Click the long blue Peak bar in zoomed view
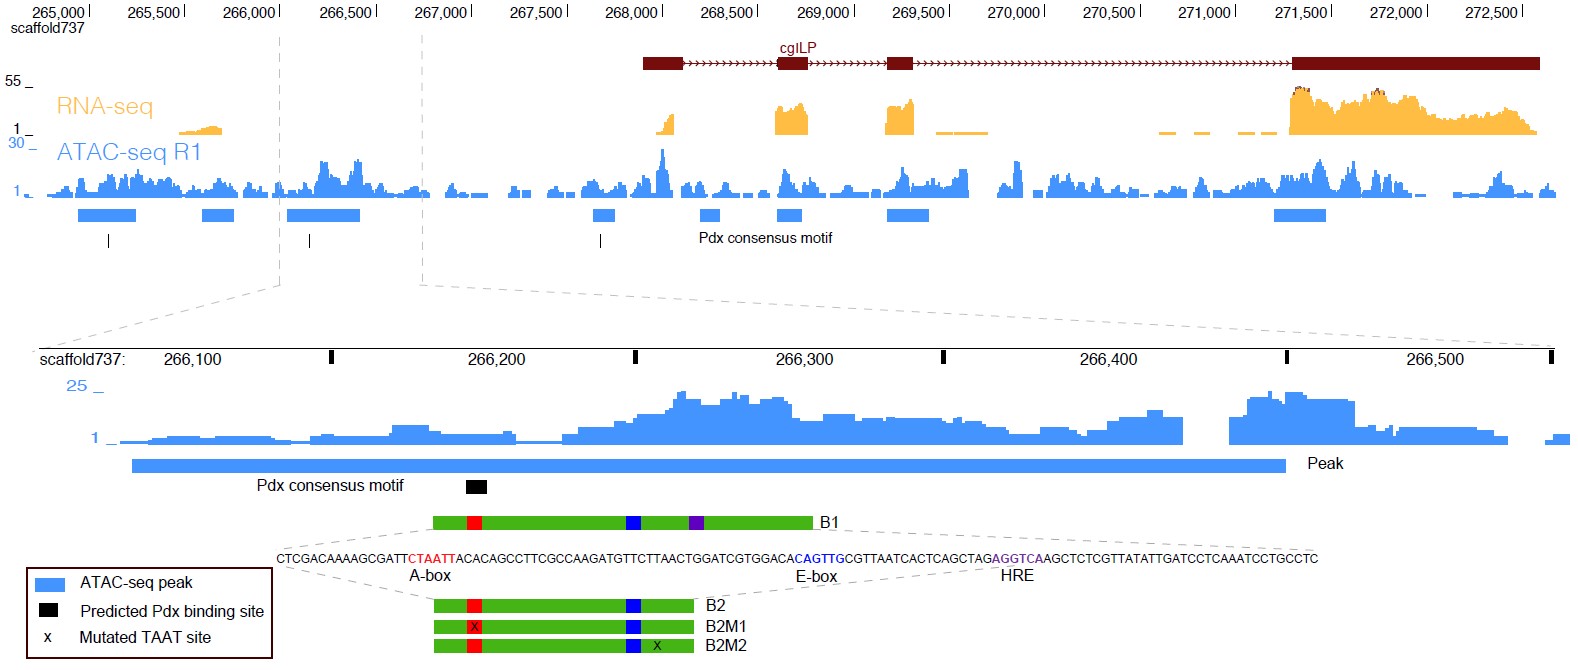The image size is (1578, 670). click(708, 466)
